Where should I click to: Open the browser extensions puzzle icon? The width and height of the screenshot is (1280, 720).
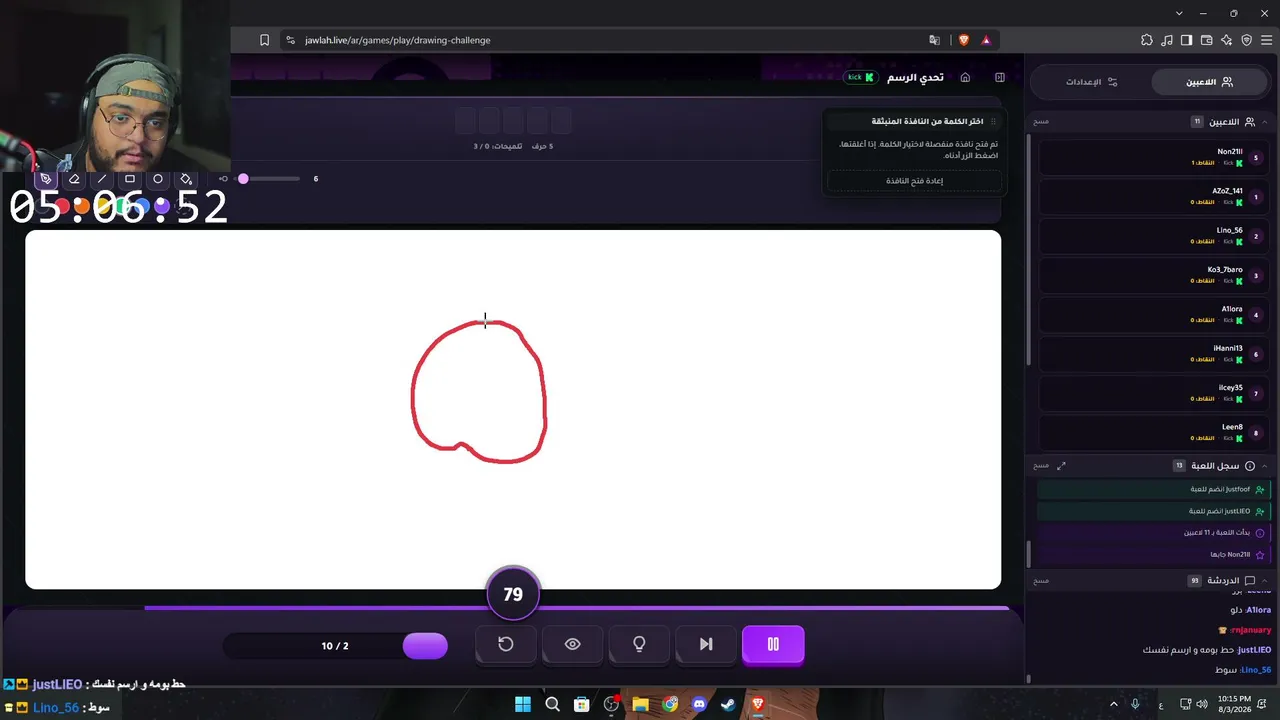[1146, 40]
